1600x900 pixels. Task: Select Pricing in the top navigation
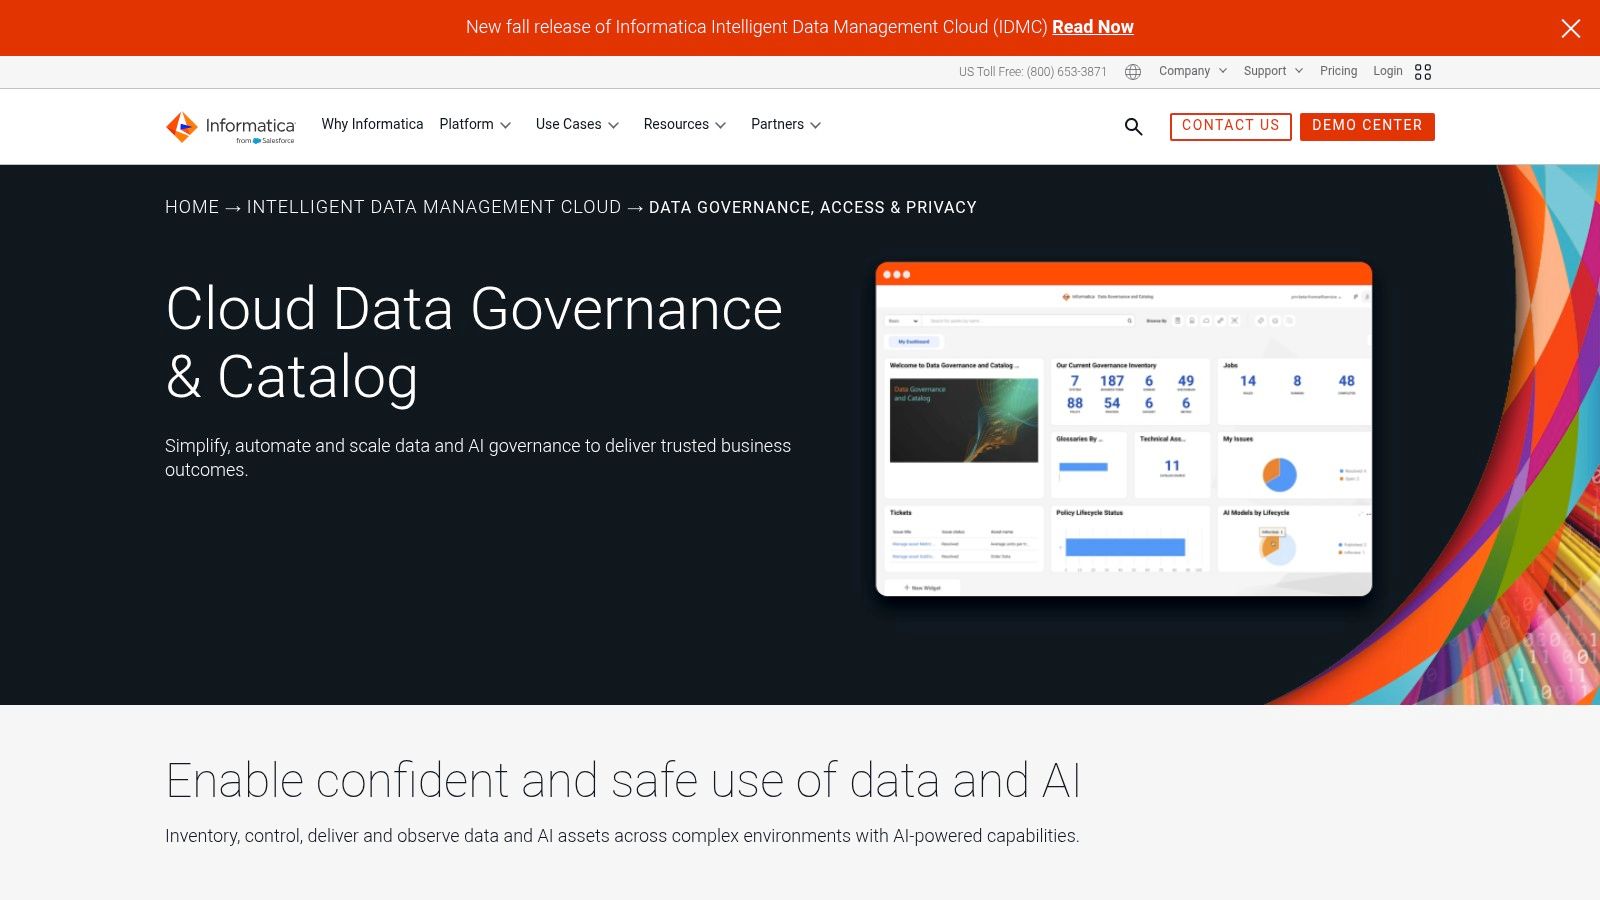click(x=1339, y=71)
